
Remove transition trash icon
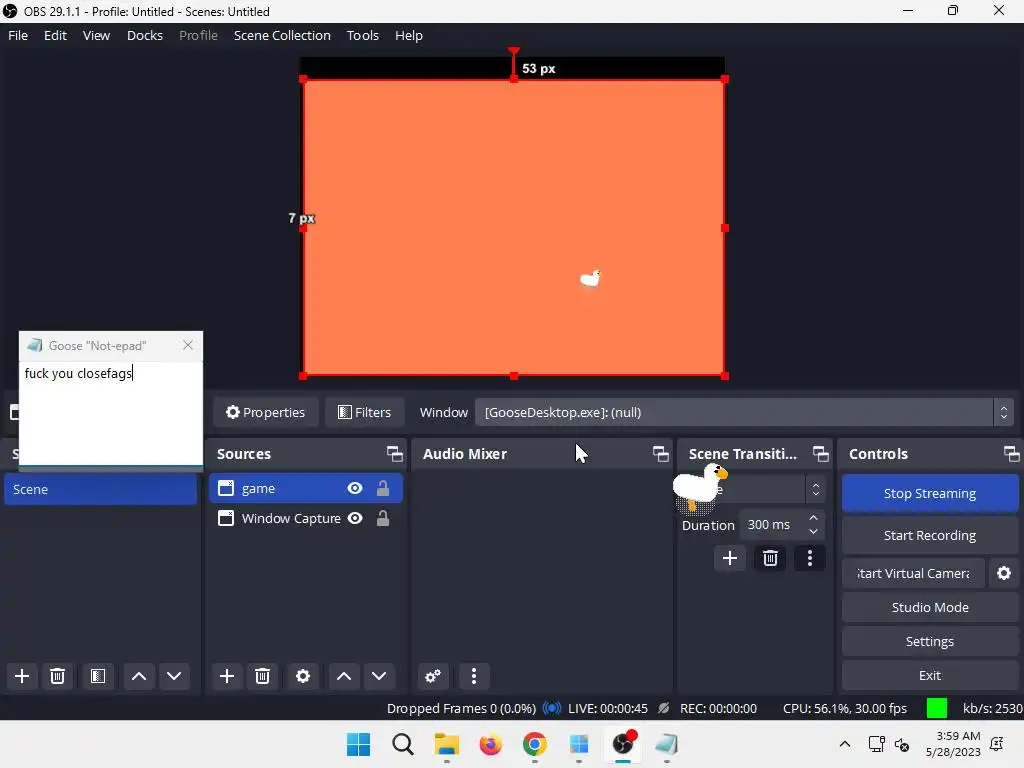coord(770,558)
